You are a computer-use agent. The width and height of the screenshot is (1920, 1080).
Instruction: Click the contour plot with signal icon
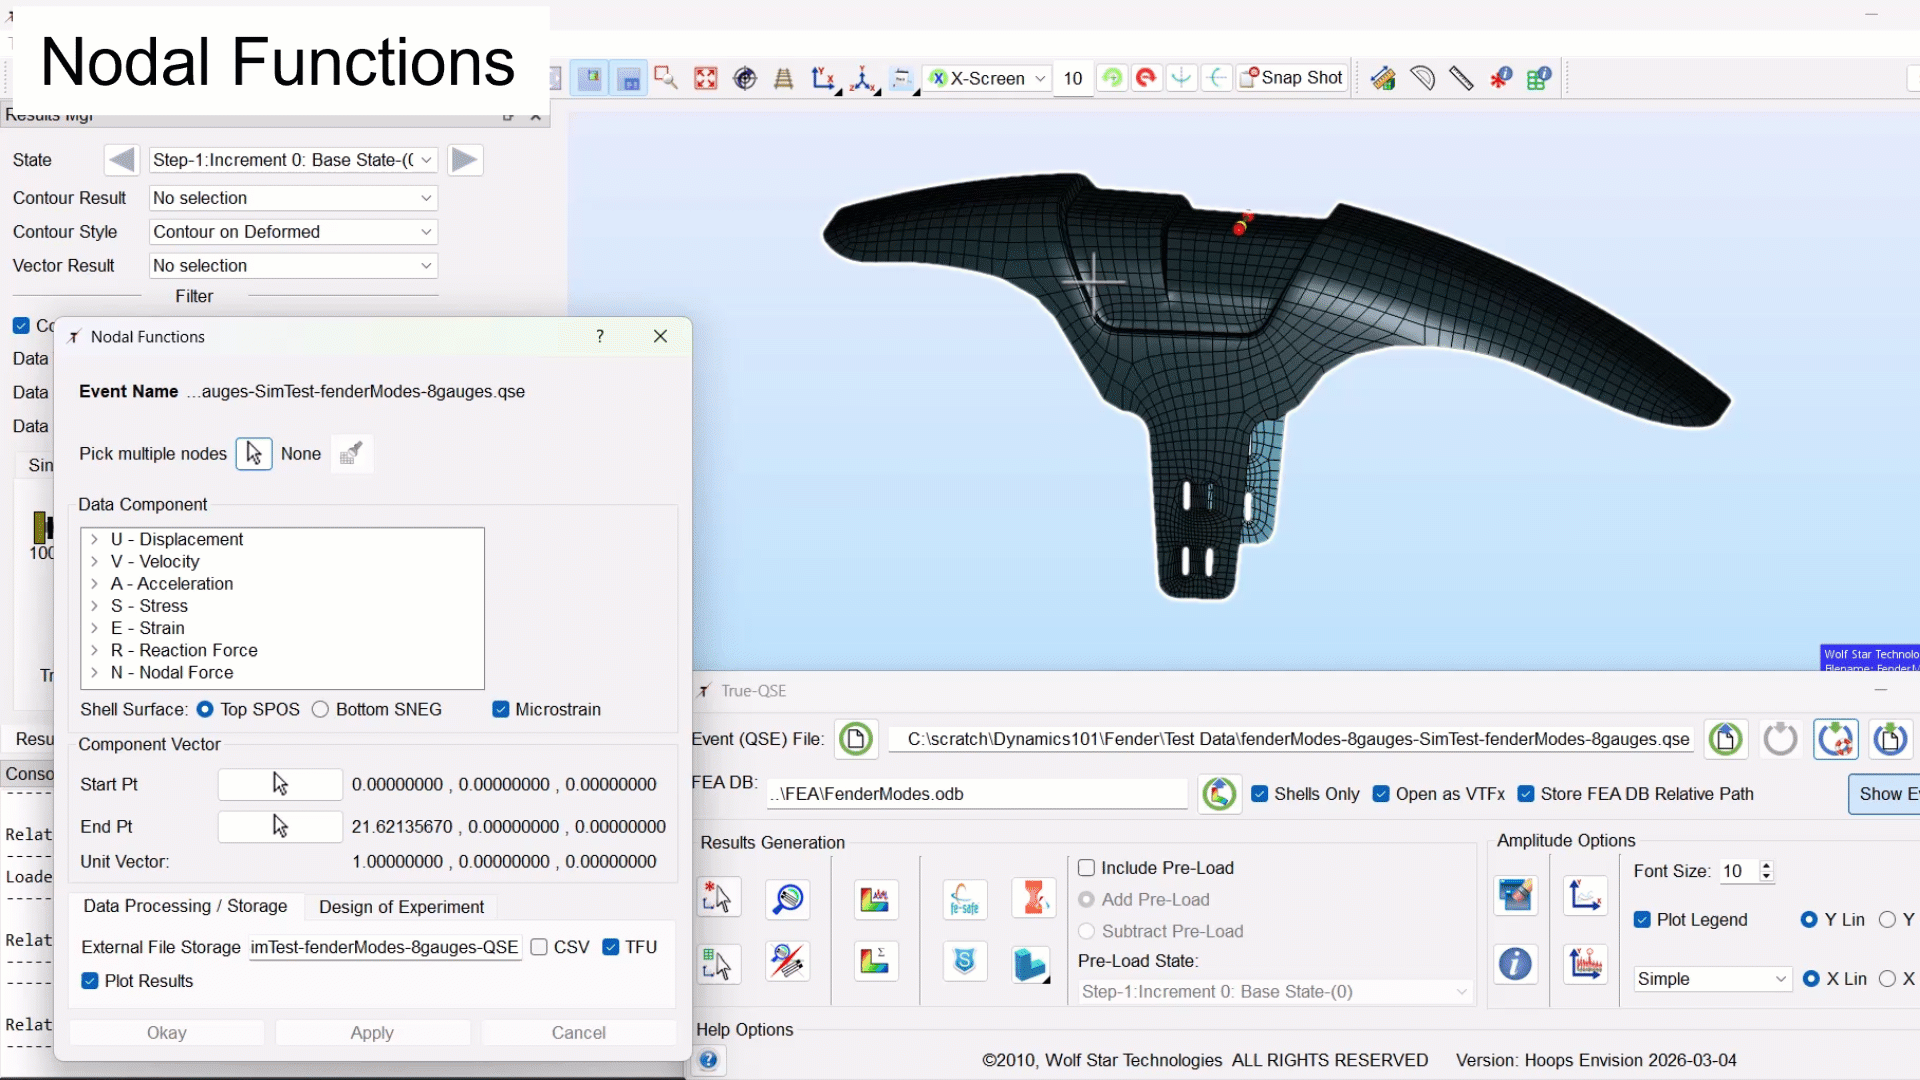click(874, 898)
